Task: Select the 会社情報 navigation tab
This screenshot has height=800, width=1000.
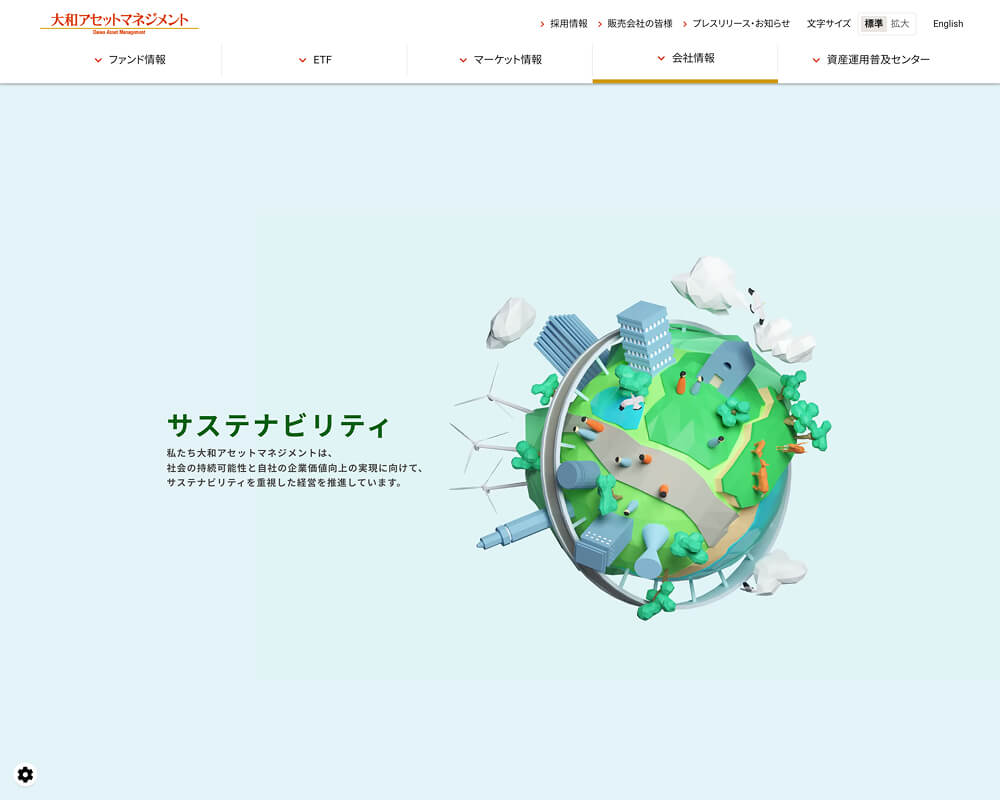Action: [693, 58]
